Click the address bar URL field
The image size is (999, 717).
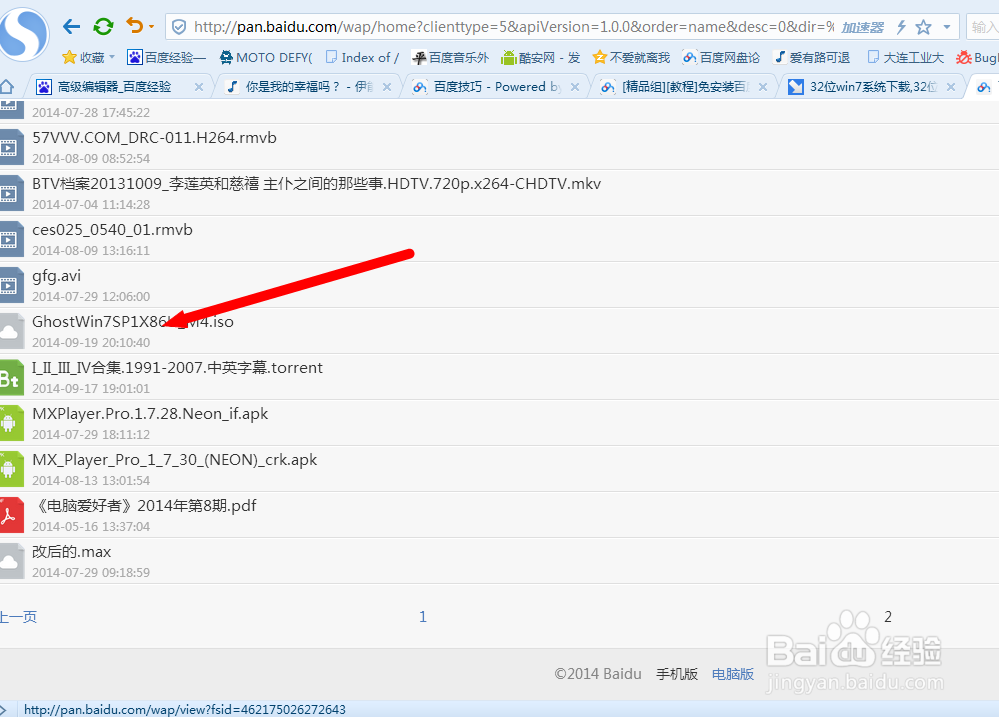point(514,27)
